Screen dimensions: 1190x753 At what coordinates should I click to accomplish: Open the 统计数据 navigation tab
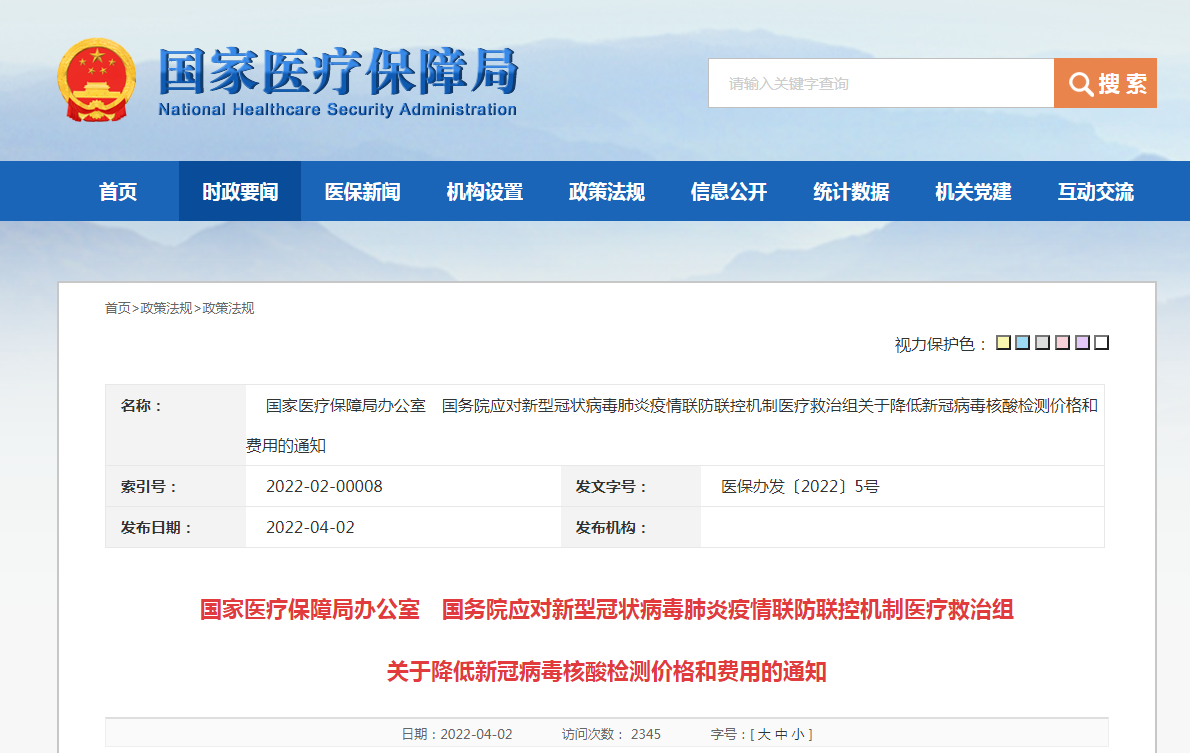coord(851,191)
